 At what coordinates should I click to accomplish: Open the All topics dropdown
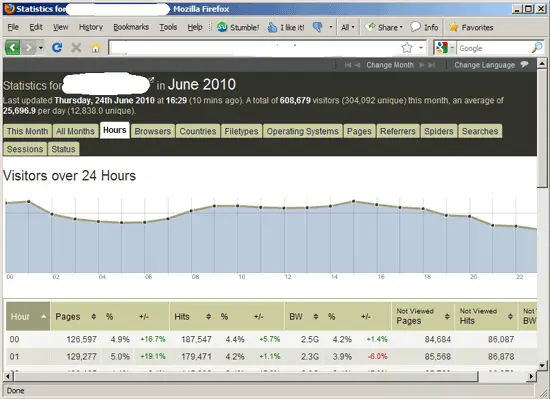(x=348, y=27)
